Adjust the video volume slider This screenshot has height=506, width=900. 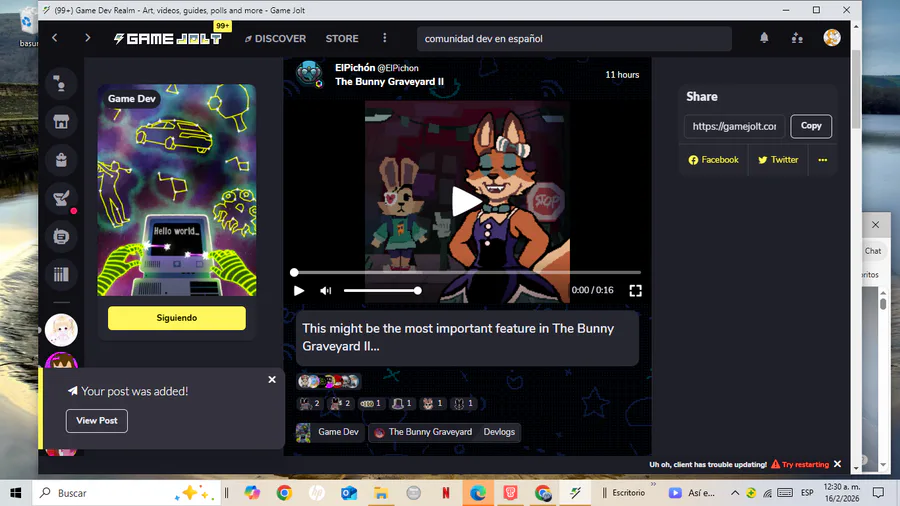tap(382, 291)
